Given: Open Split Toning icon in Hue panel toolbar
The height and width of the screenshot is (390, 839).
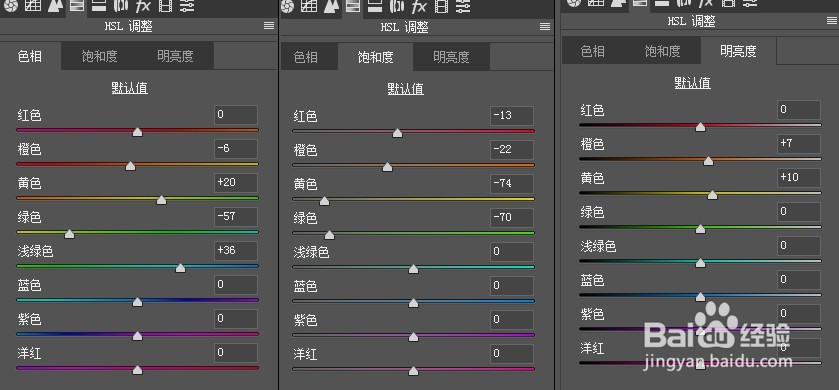Looking at the screenshot, I should (98, 6).
